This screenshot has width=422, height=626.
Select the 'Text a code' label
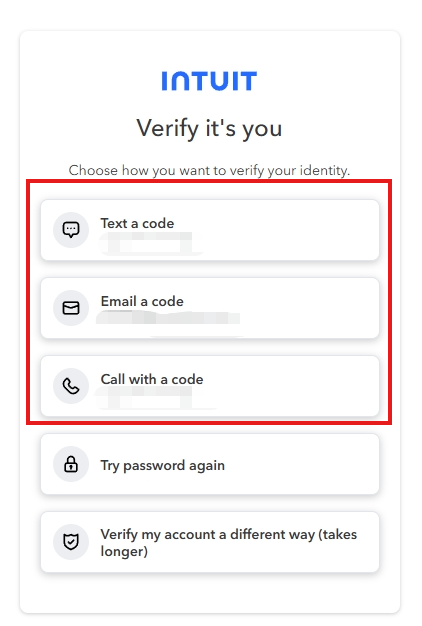pos(137,223)
